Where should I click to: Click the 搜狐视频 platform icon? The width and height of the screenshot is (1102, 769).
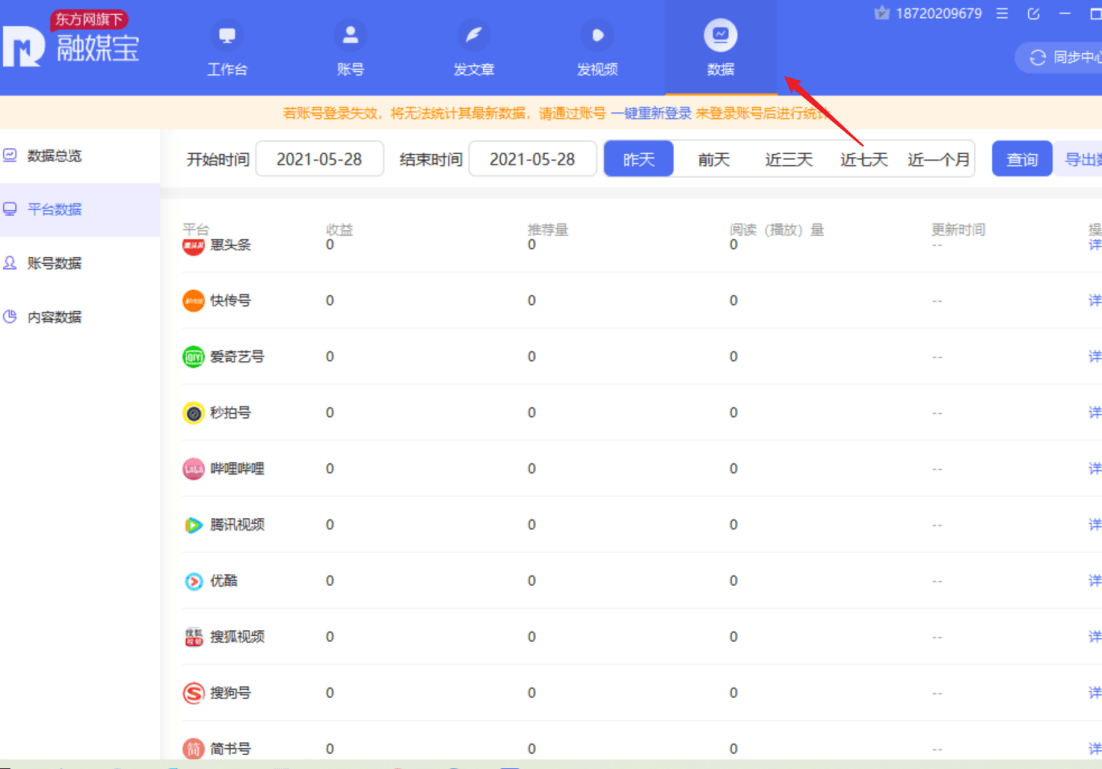[x=193, y=637]
